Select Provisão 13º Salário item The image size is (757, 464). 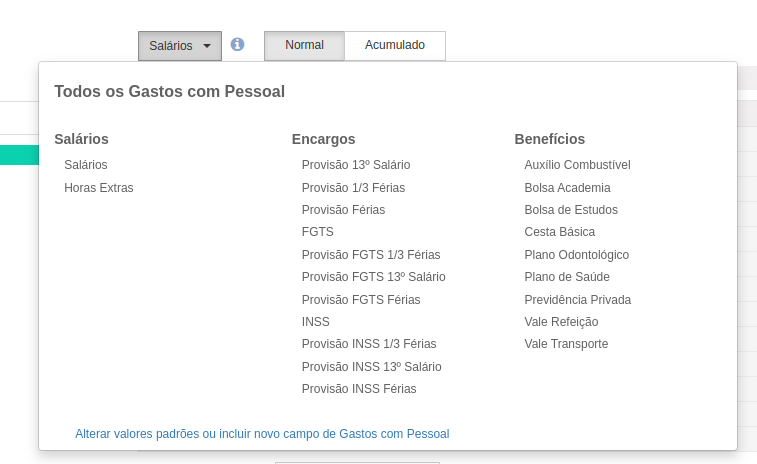click(x=356, y=165)
